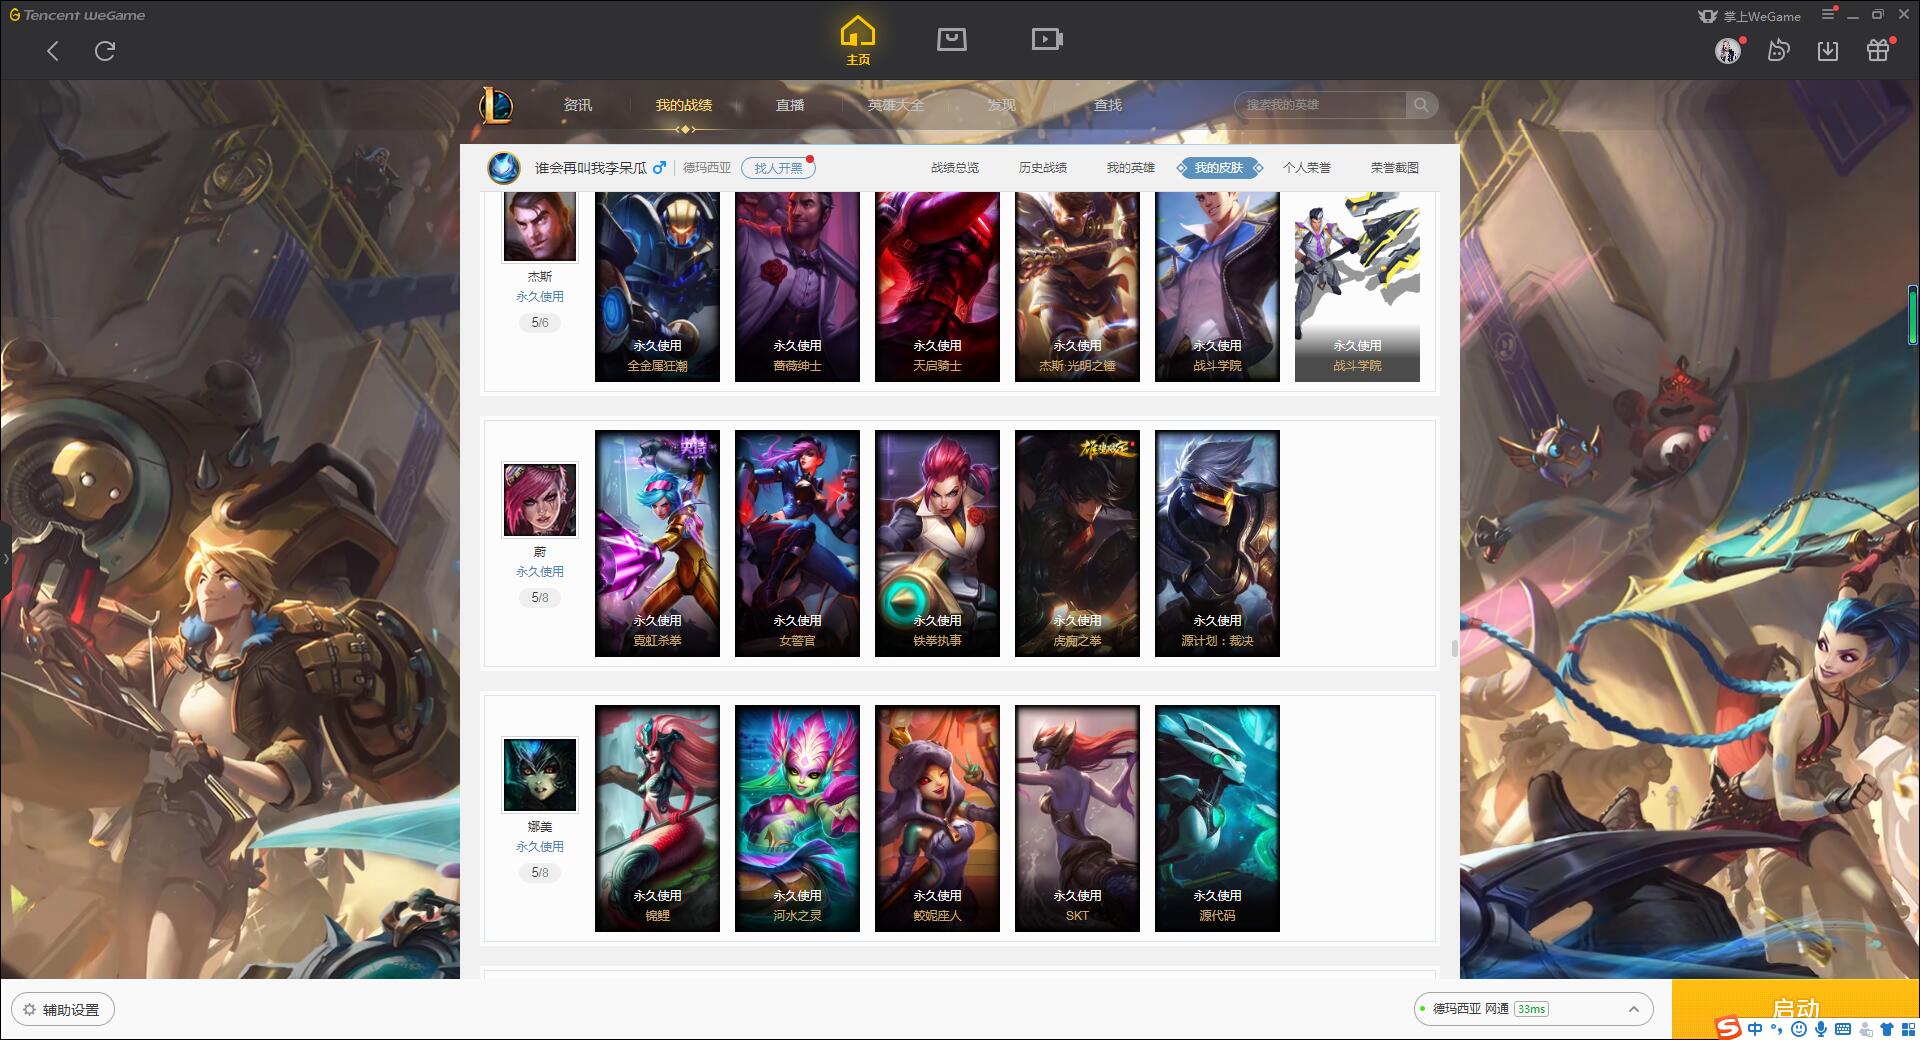This screenshot has width=1920, height=1040.
Task: Expand the 德玛西亚 网通 server selector
Action: coord(1533,1009)
